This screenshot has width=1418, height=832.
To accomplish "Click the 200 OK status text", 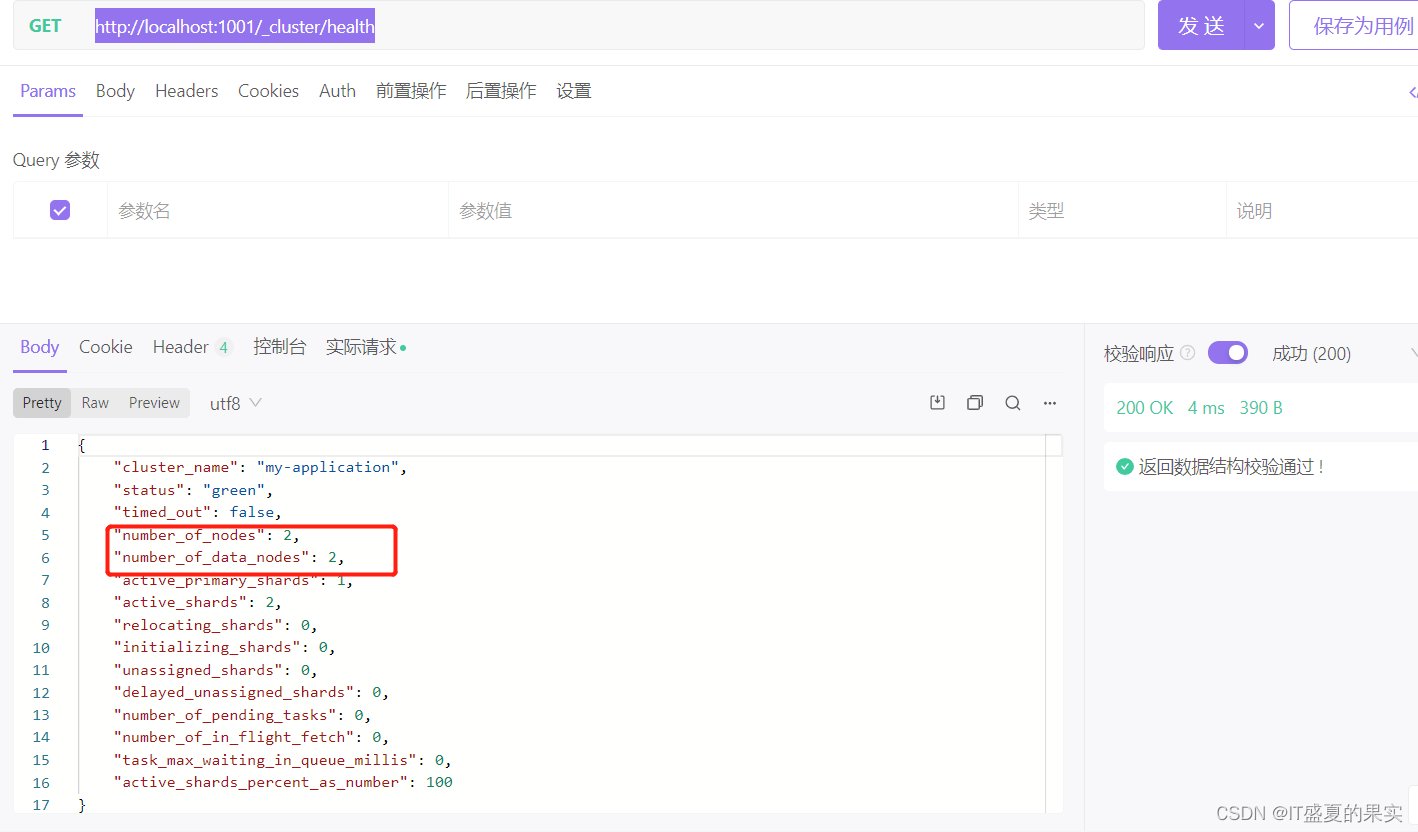I will click(x=1145, y=408).
